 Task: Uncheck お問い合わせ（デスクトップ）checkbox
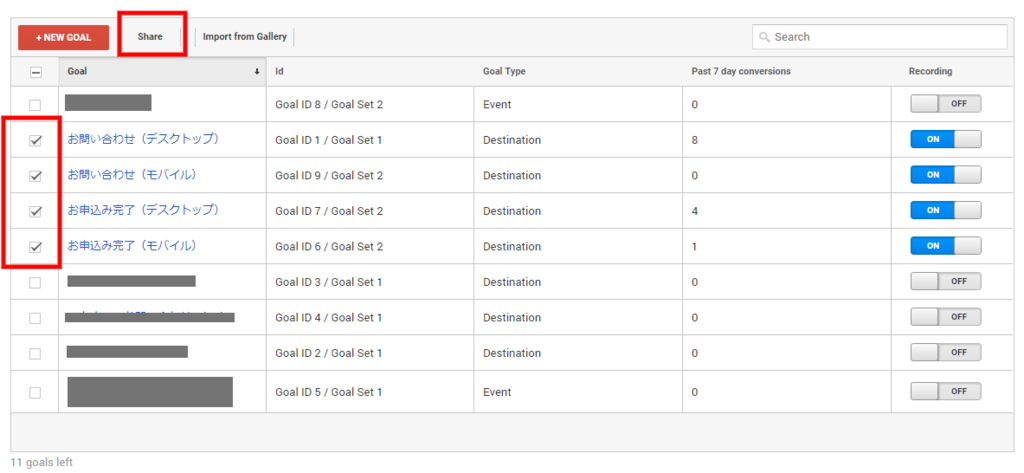(36, 140)
